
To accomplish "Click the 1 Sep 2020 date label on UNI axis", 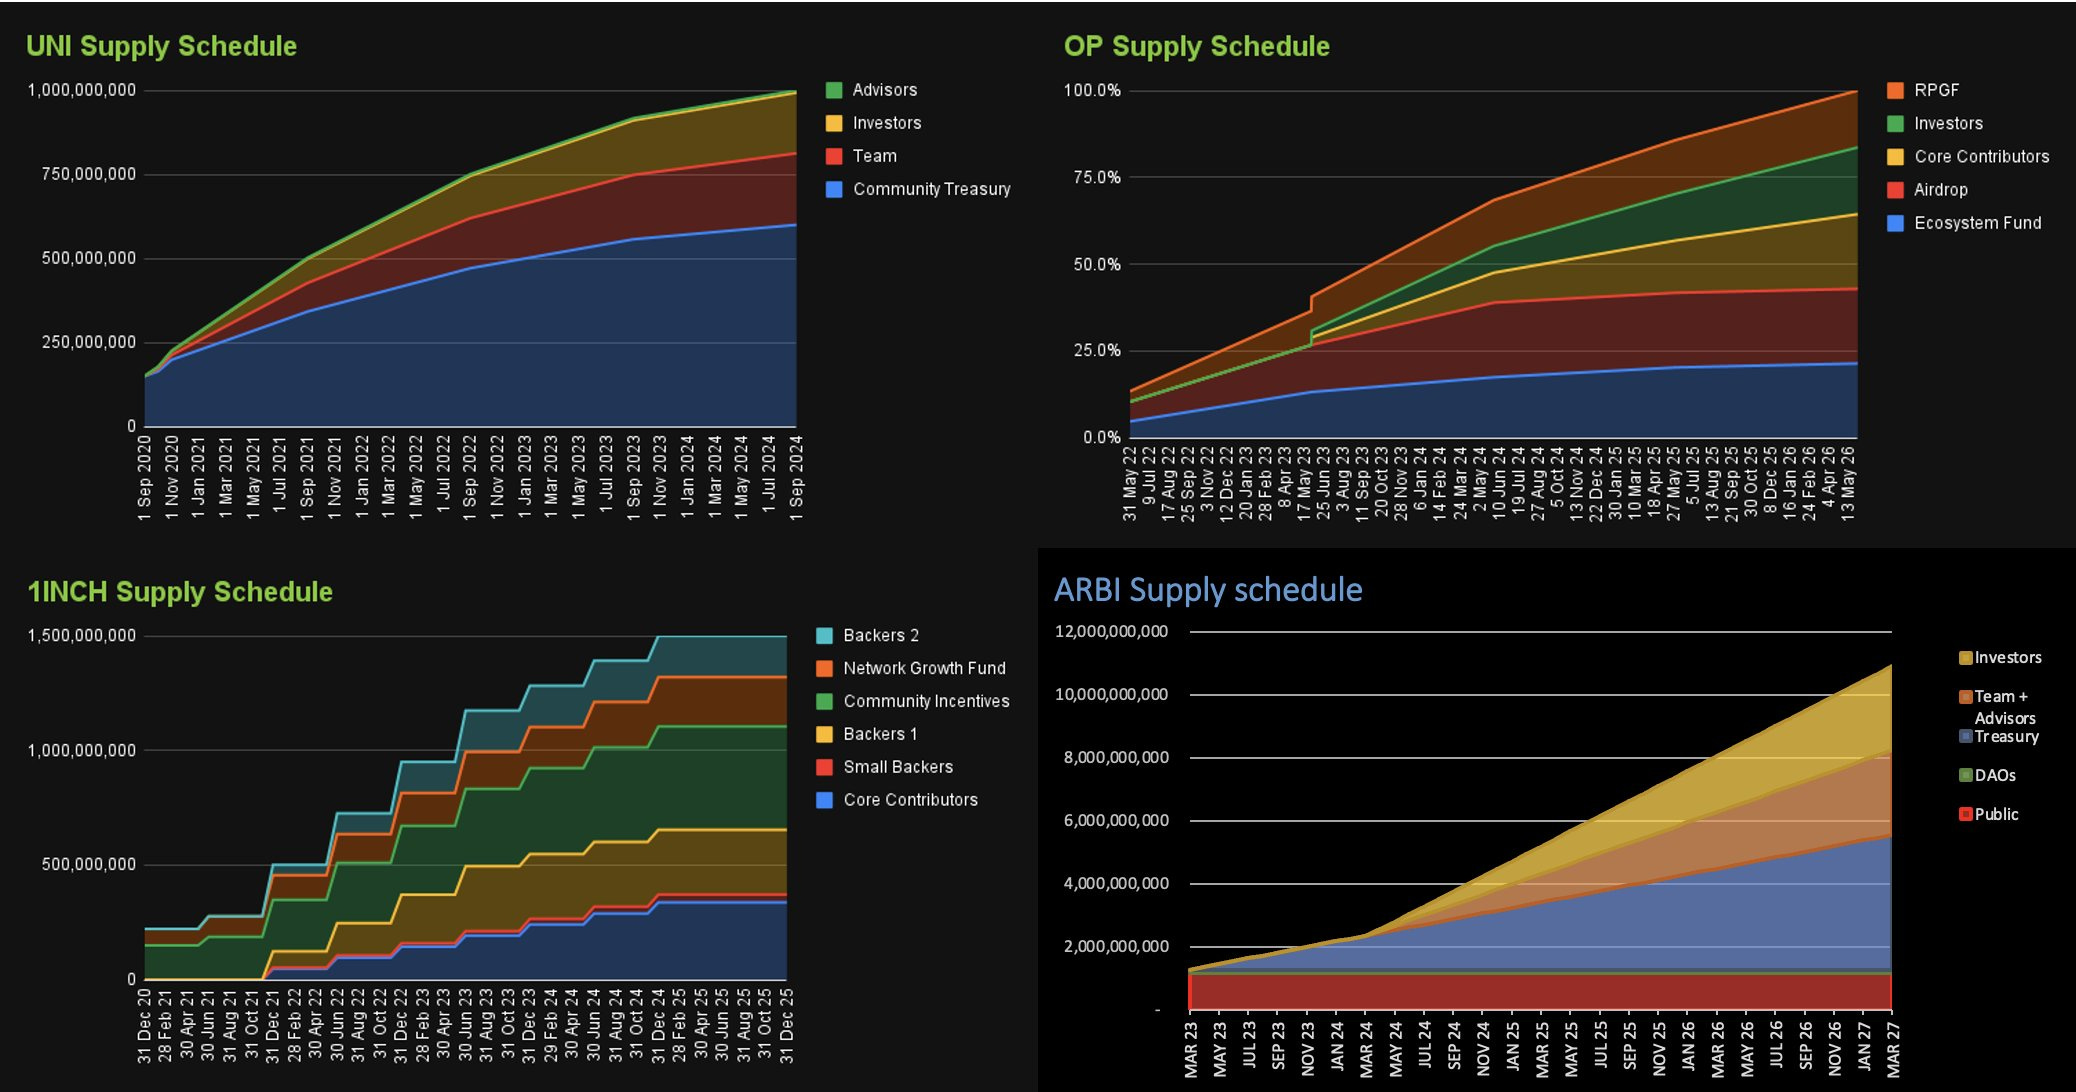I will coord(145,477).
